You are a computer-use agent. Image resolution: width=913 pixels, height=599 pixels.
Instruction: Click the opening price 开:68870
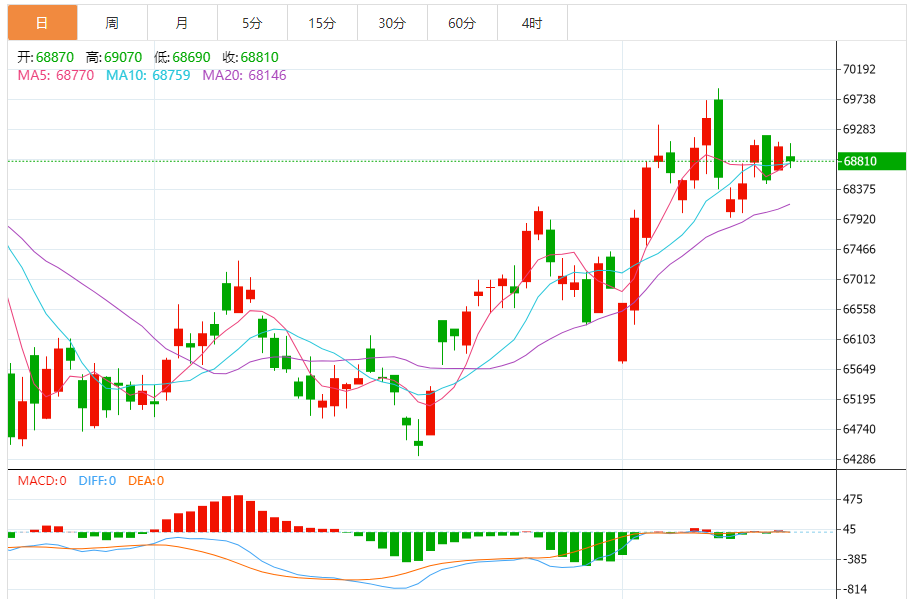[45, 57]
